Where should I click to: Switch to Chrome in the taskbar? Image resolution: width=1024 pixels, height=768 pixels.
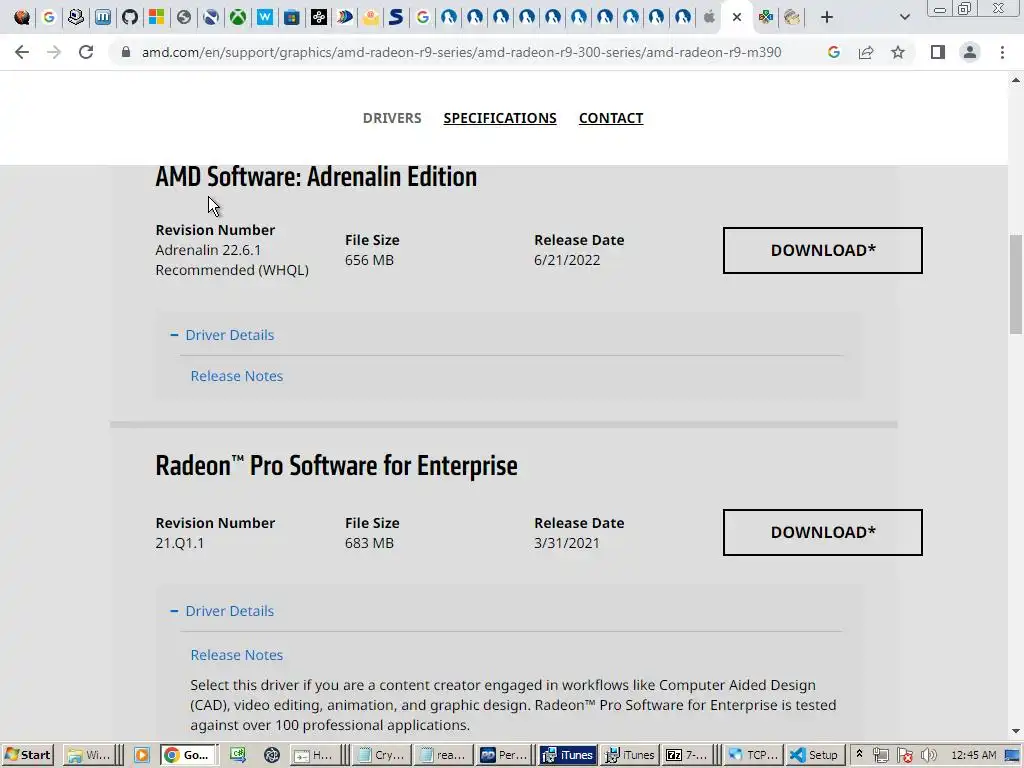(x=188, y=755)
